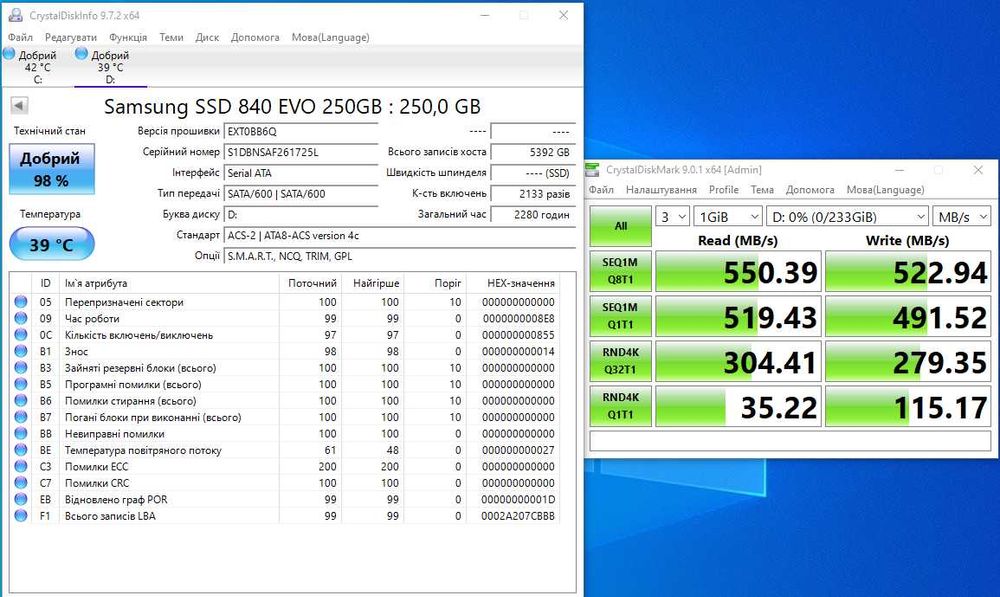Click the HEX-значення column header
Viewport: 1000px width, 597px height.
(513, 283)
